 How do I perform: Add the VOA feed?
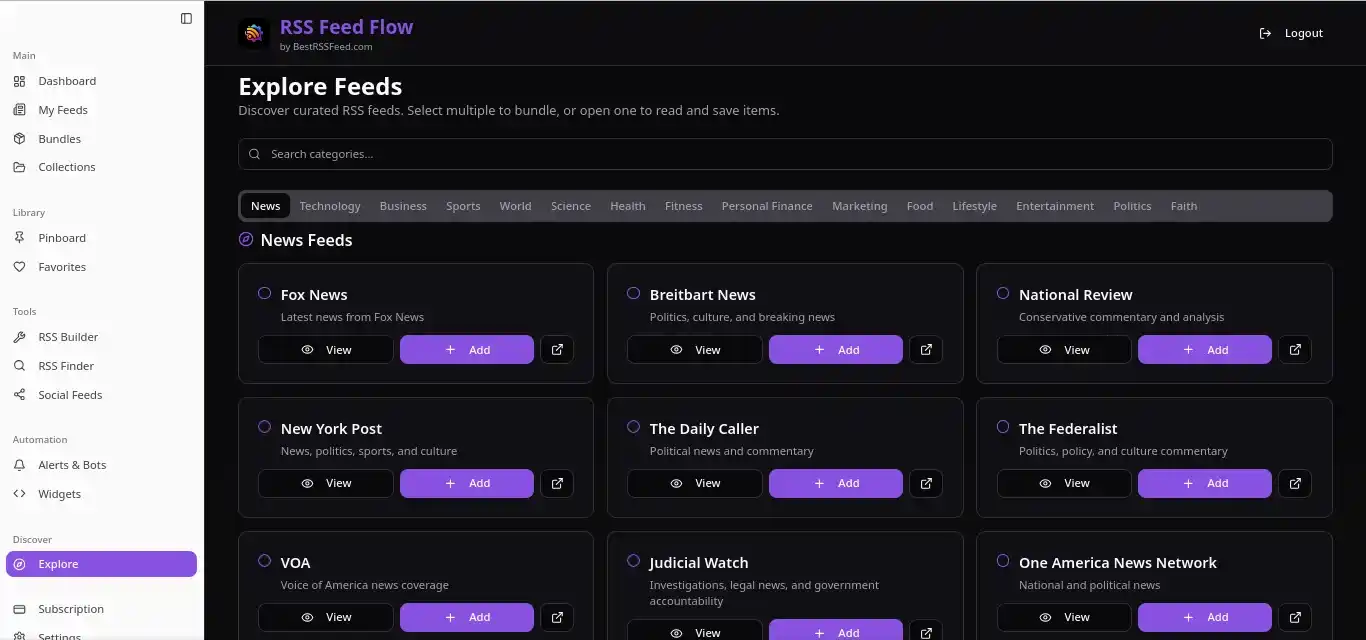[x=467, y=618]
